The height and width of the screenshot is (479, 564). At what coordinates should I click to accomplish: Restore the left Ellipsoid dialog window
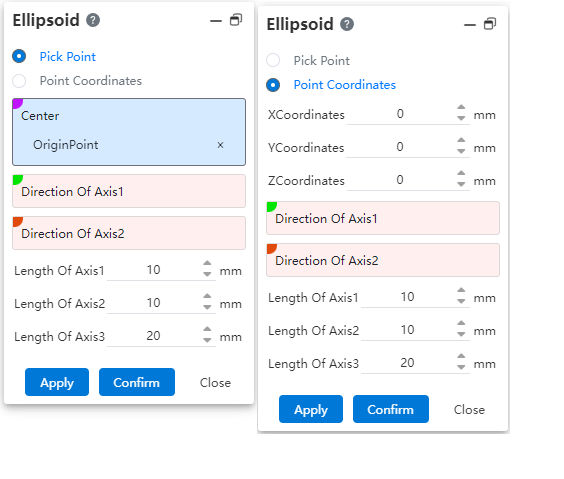pos(236,20)
